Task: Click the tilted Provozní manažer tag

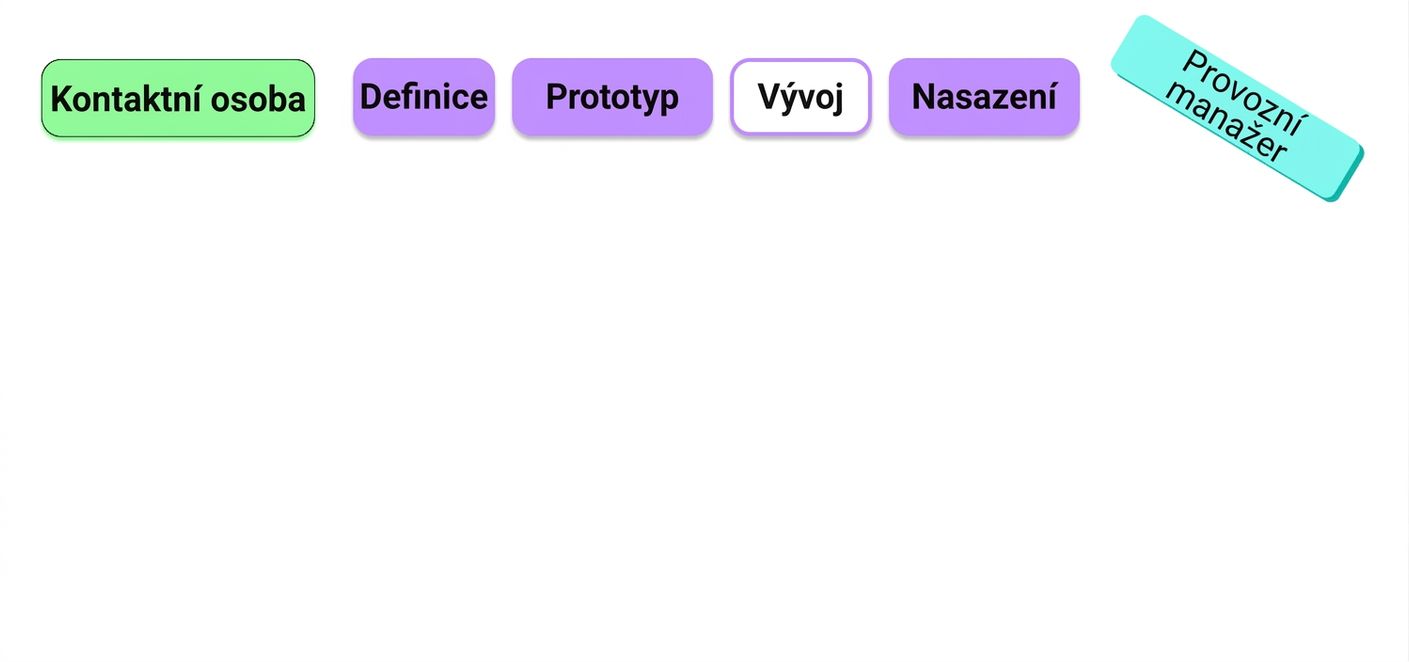Action: 1237,107
